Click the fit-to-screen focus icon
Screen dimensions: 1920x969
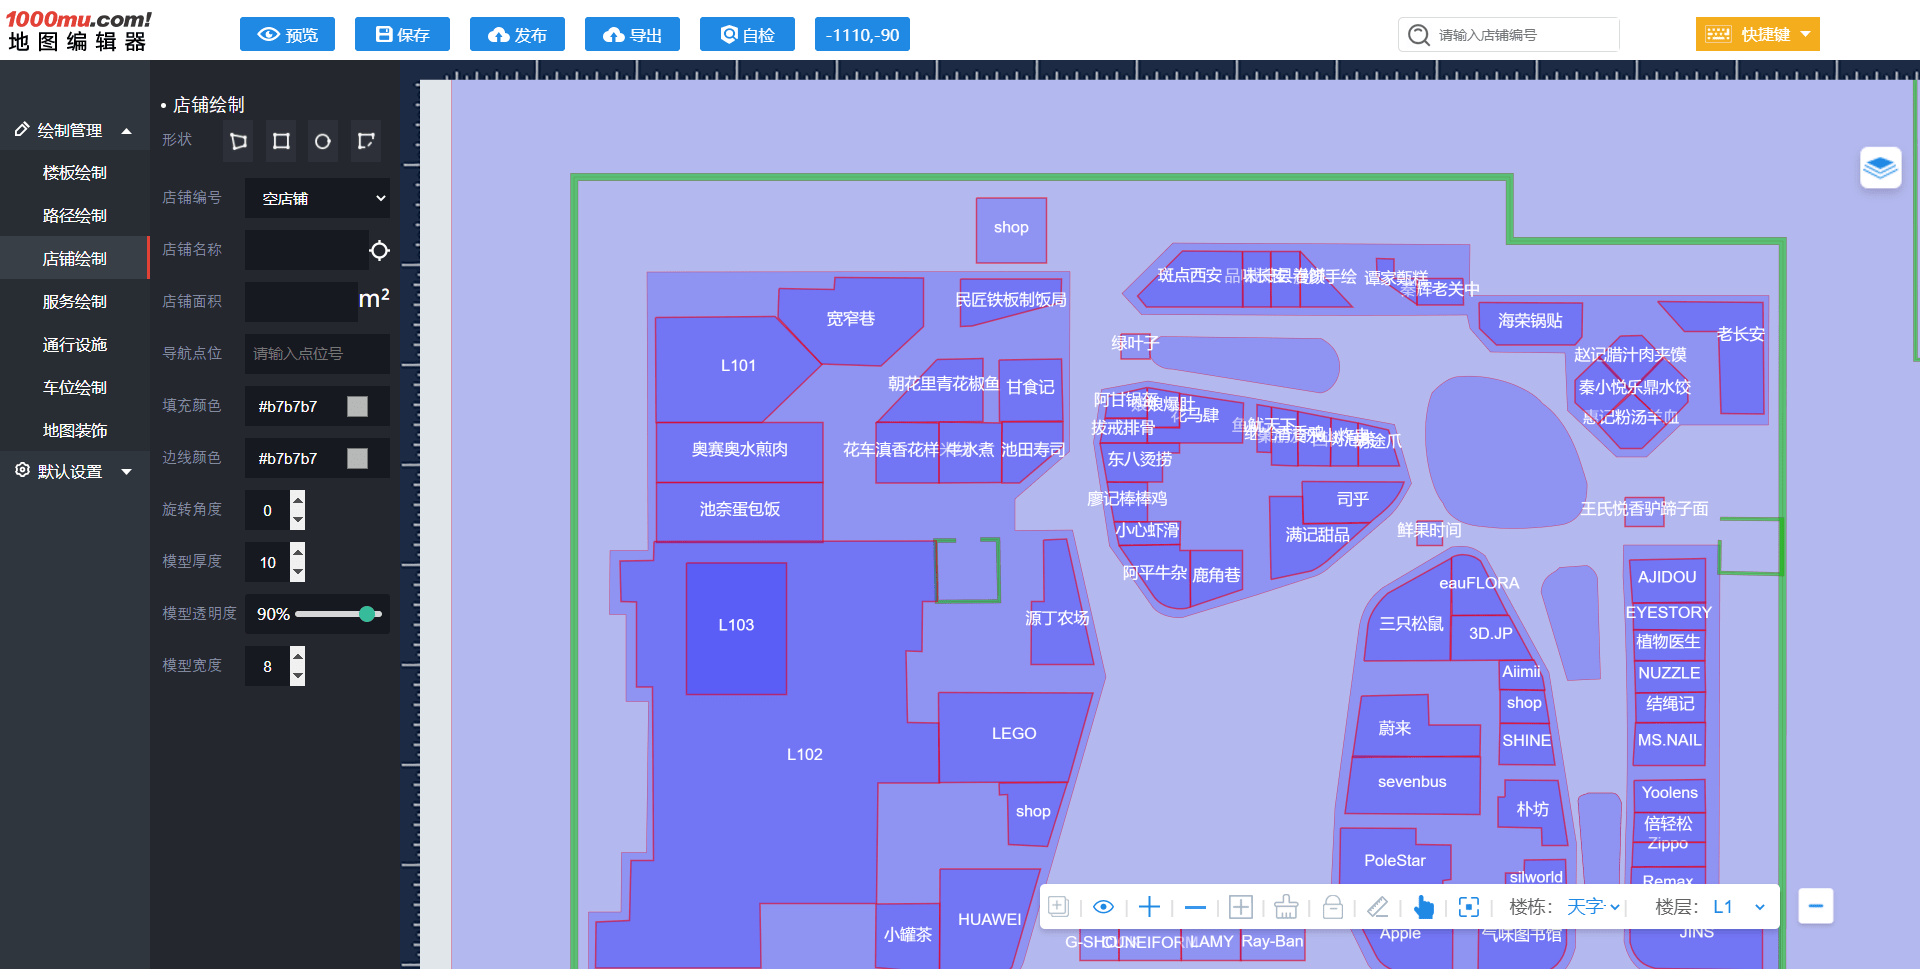tap(1469, 907)
